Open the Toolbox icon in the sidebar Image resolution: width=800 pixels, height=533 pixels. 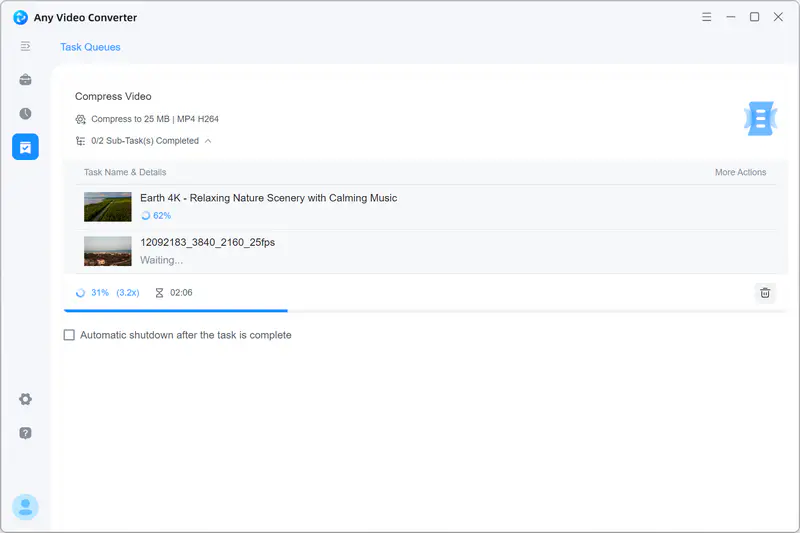(x=25, y=80)
